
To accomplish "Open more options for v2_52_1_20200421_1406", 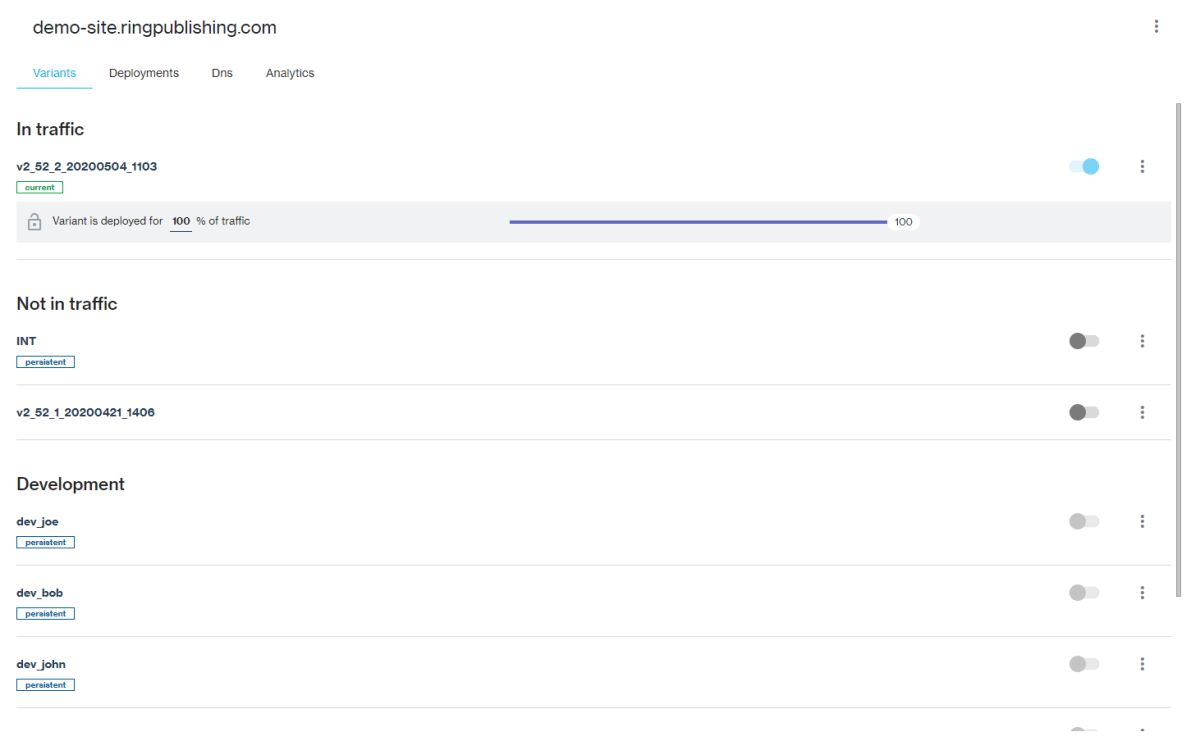I will (1143, 412).
